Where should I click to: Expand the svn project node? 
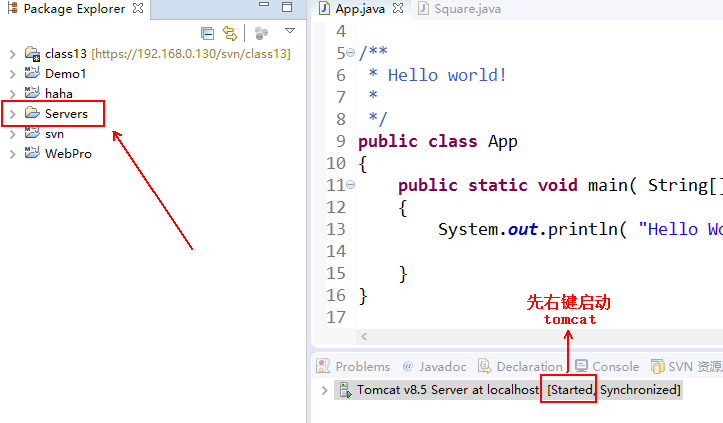click(x=12, y=134)
